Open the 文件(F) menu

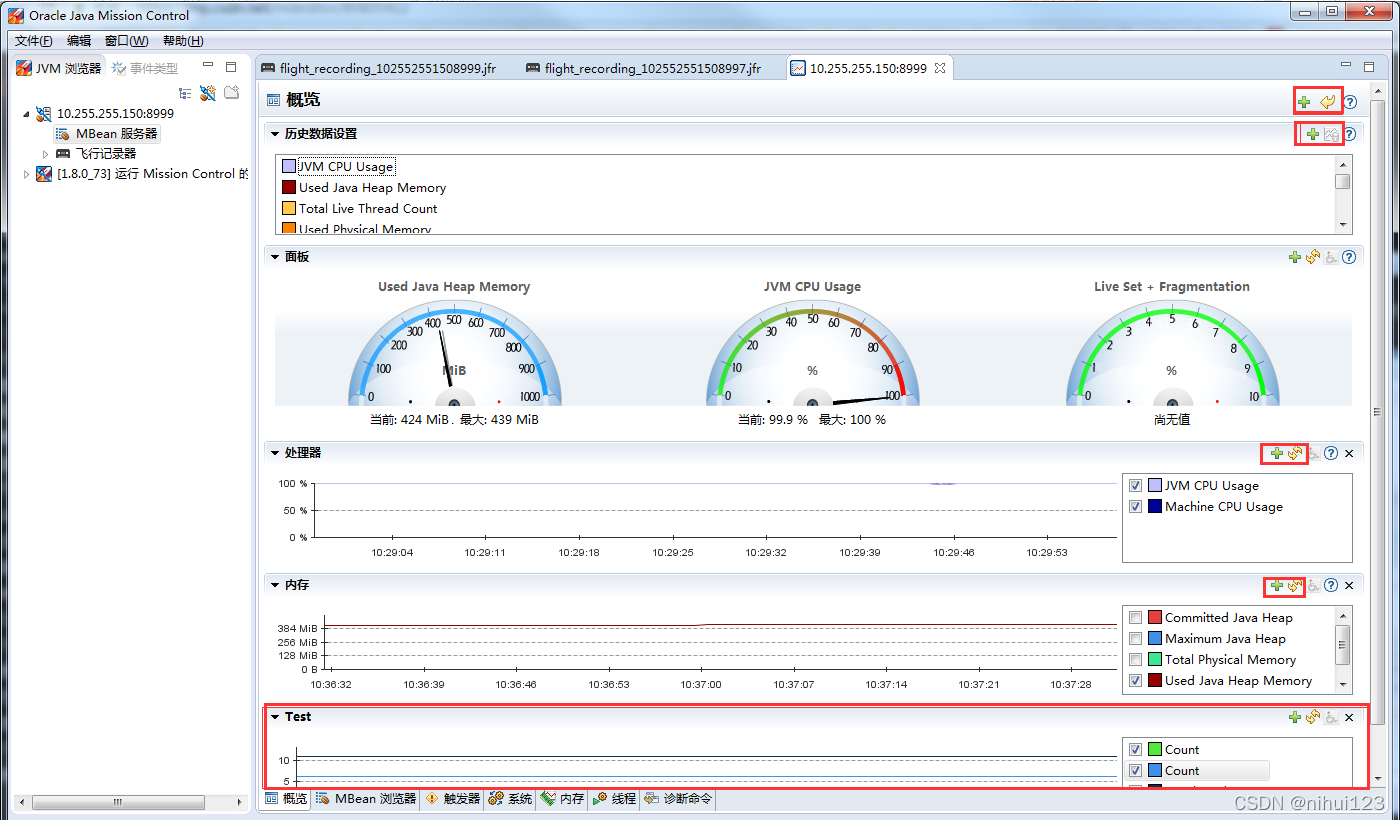[x=34, y=41]
